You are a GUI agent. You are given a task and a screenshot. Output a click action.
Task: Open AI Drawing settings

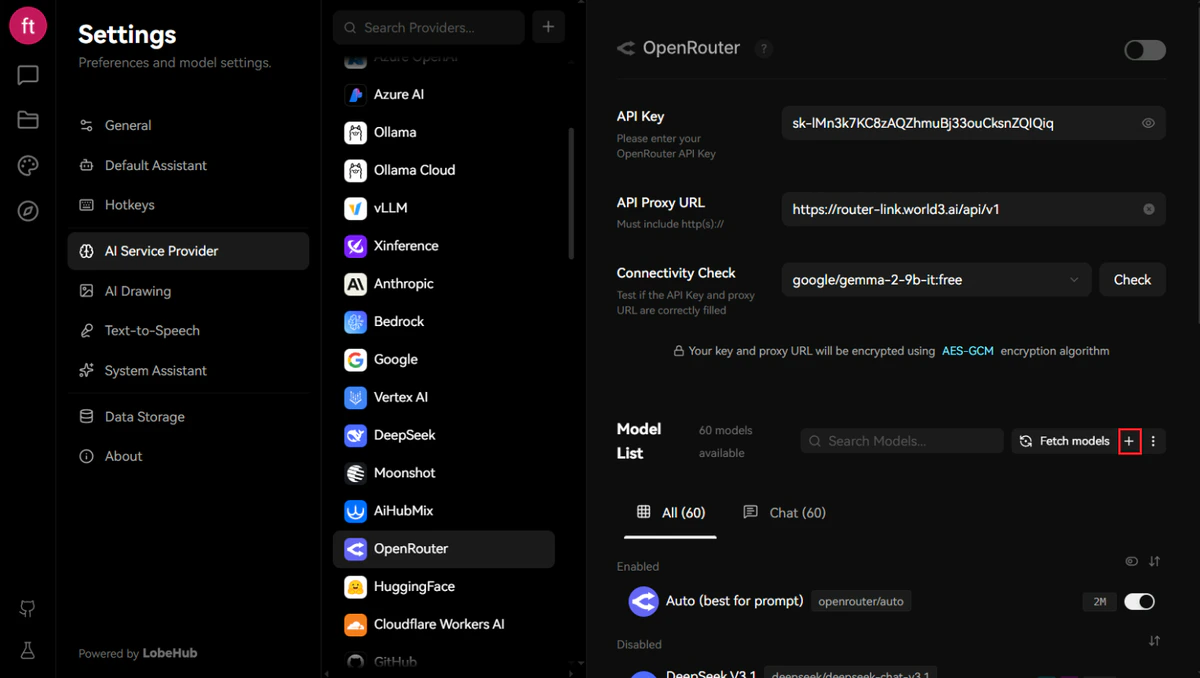188,291
